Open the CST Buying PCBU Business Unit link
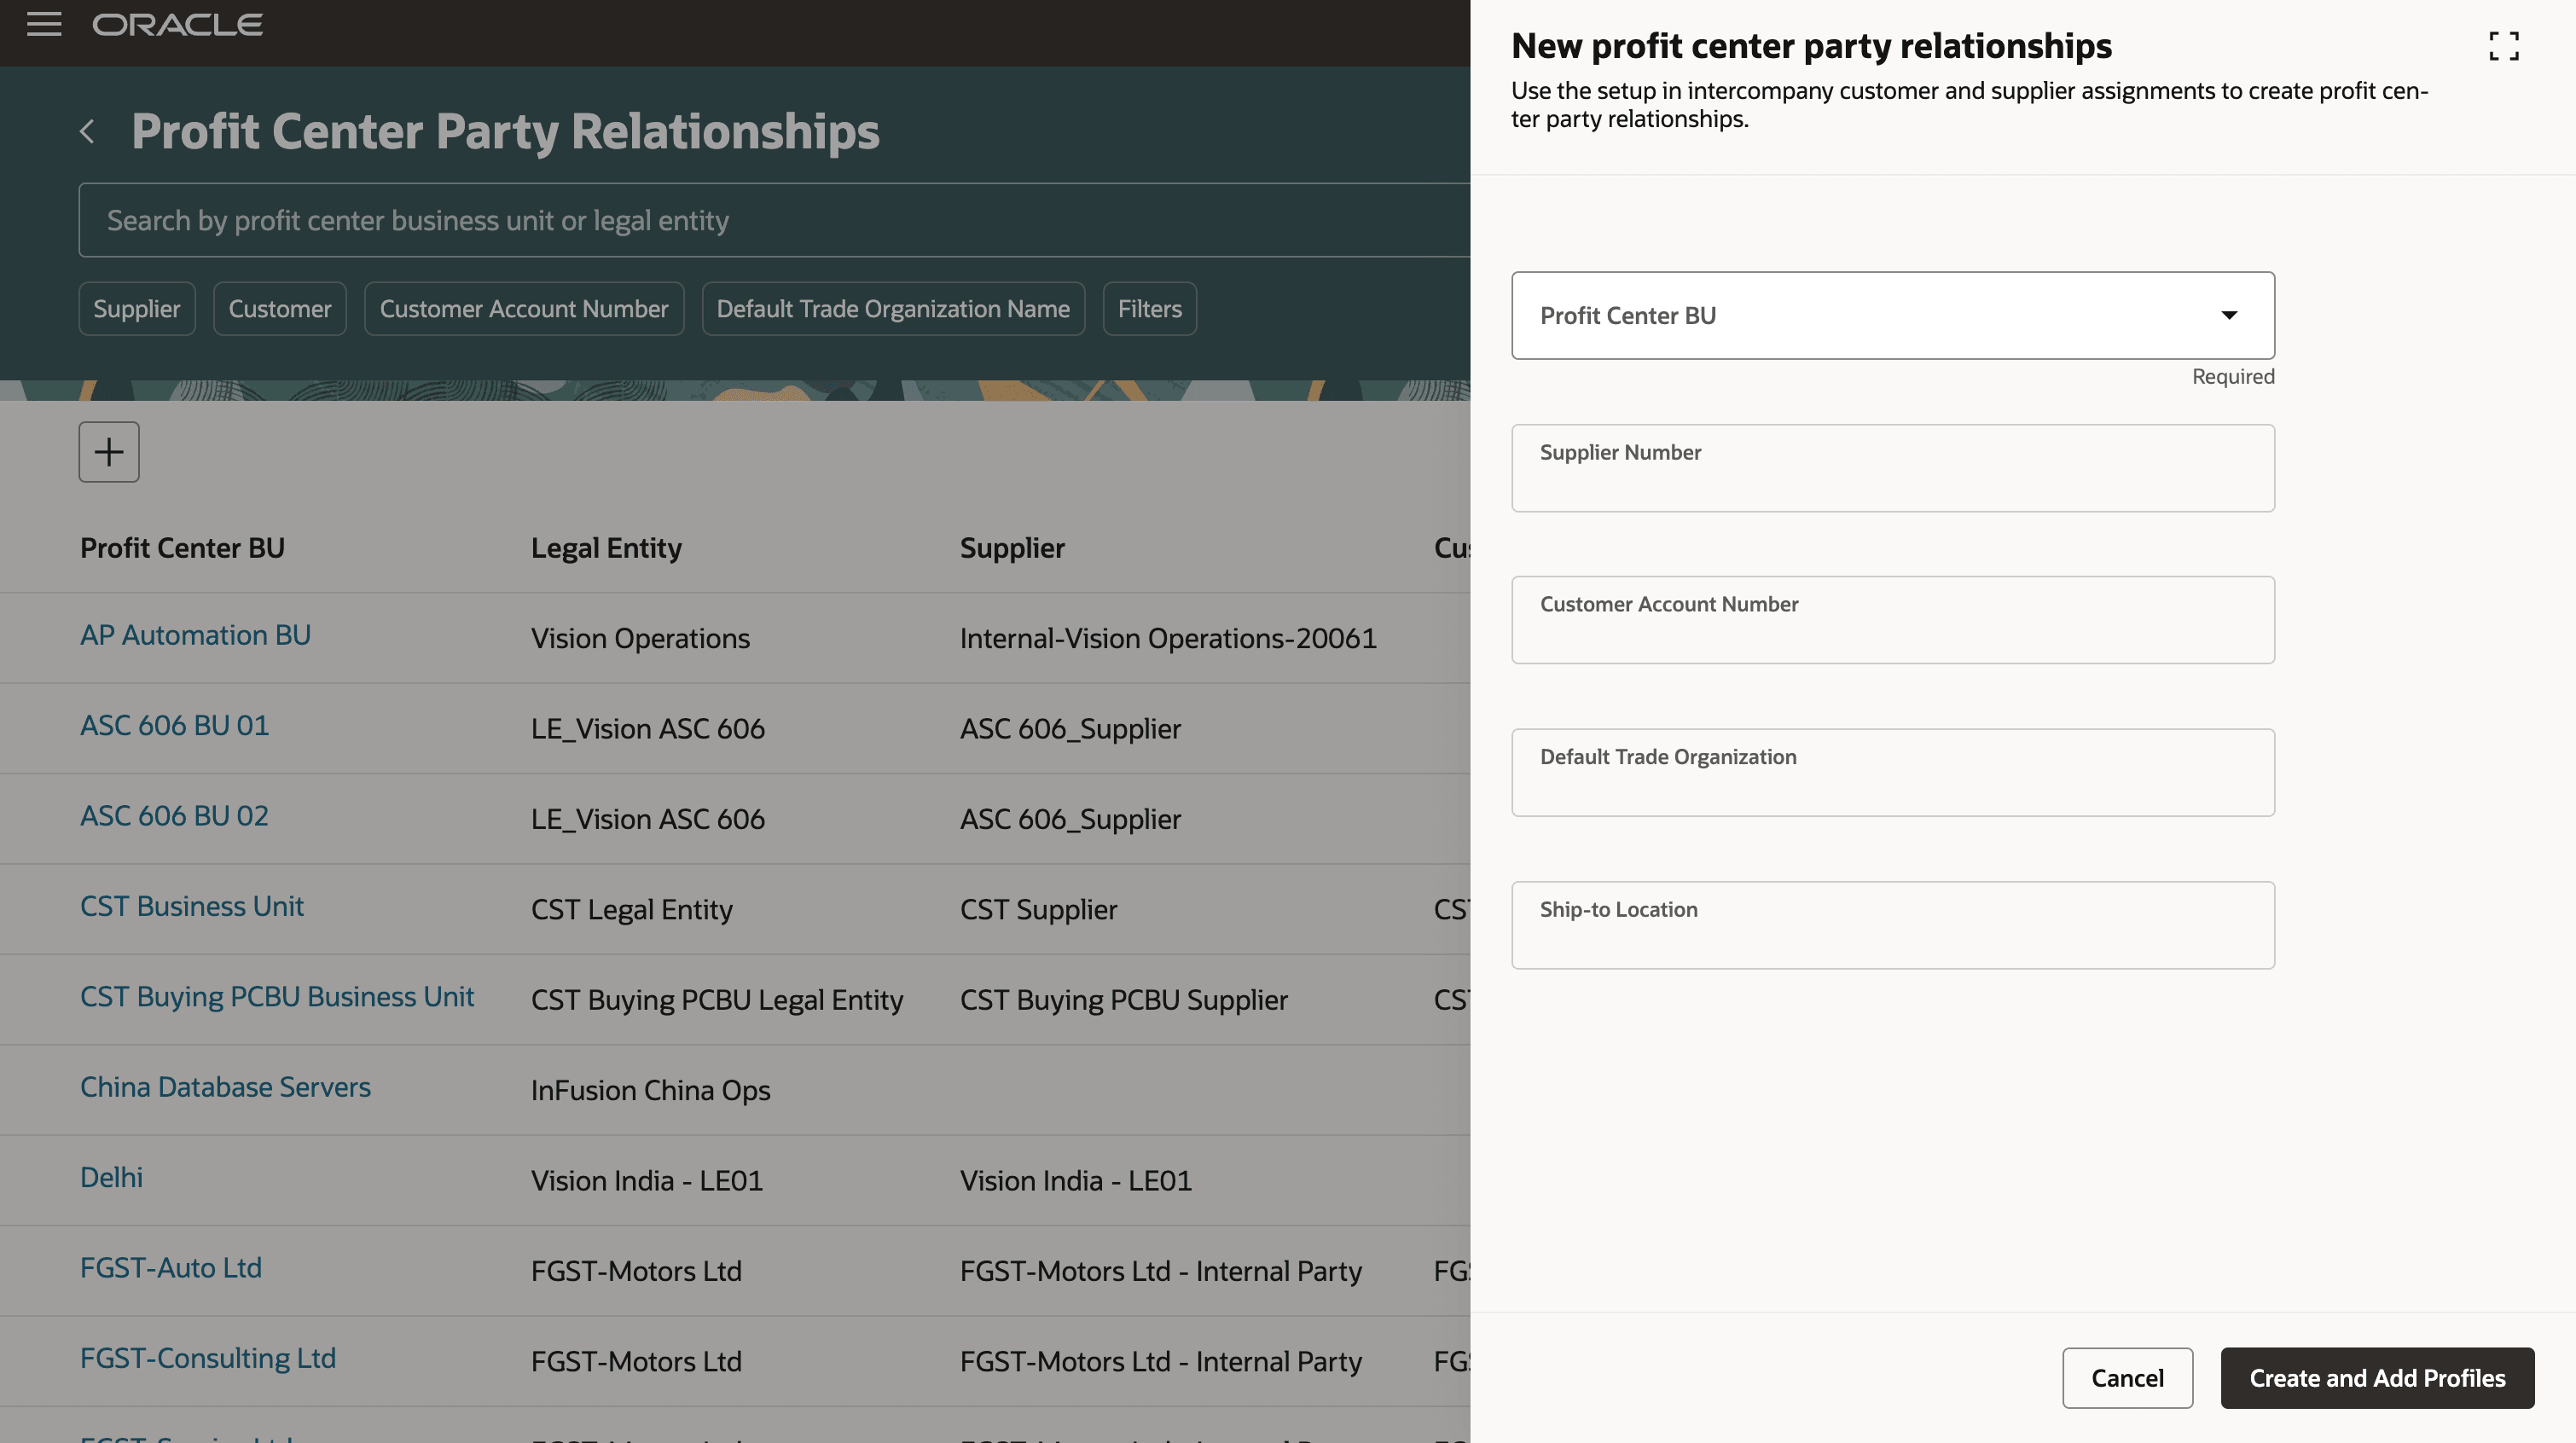 pos(277,997)
